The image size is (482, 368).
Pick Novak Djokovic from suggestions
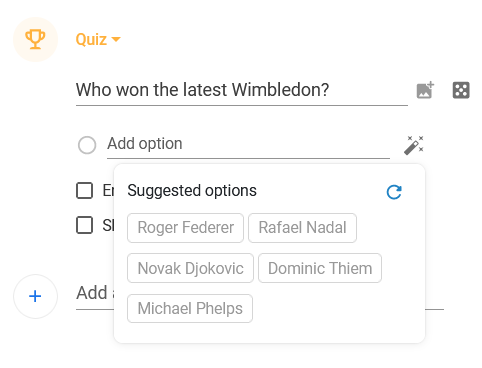point(190,268)
